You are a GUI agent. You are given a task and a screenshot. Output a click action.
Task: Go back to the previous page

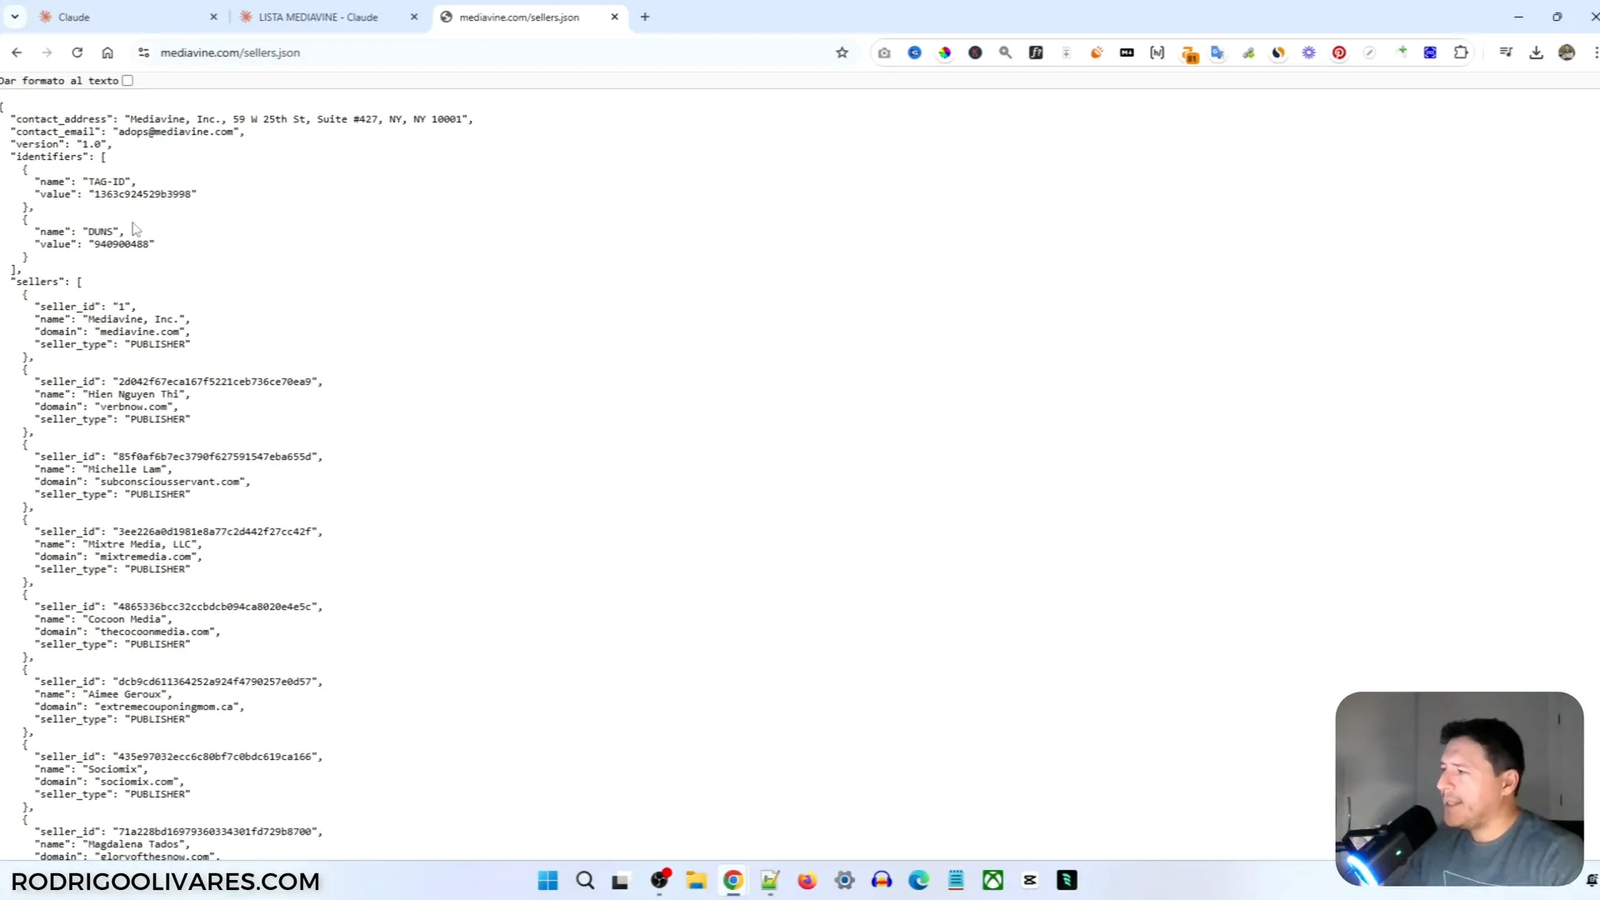17,53
